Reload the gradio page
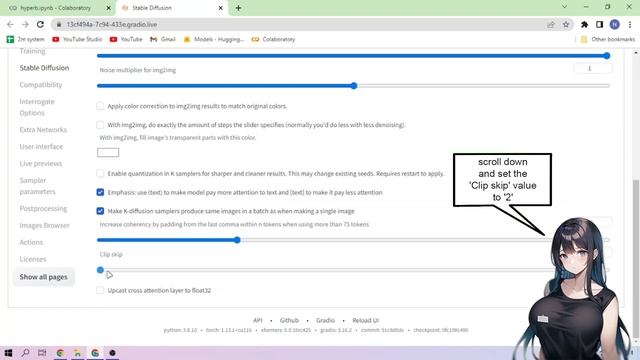The width and height of the screenshot is (640, 360). click(x=40, y=24)
